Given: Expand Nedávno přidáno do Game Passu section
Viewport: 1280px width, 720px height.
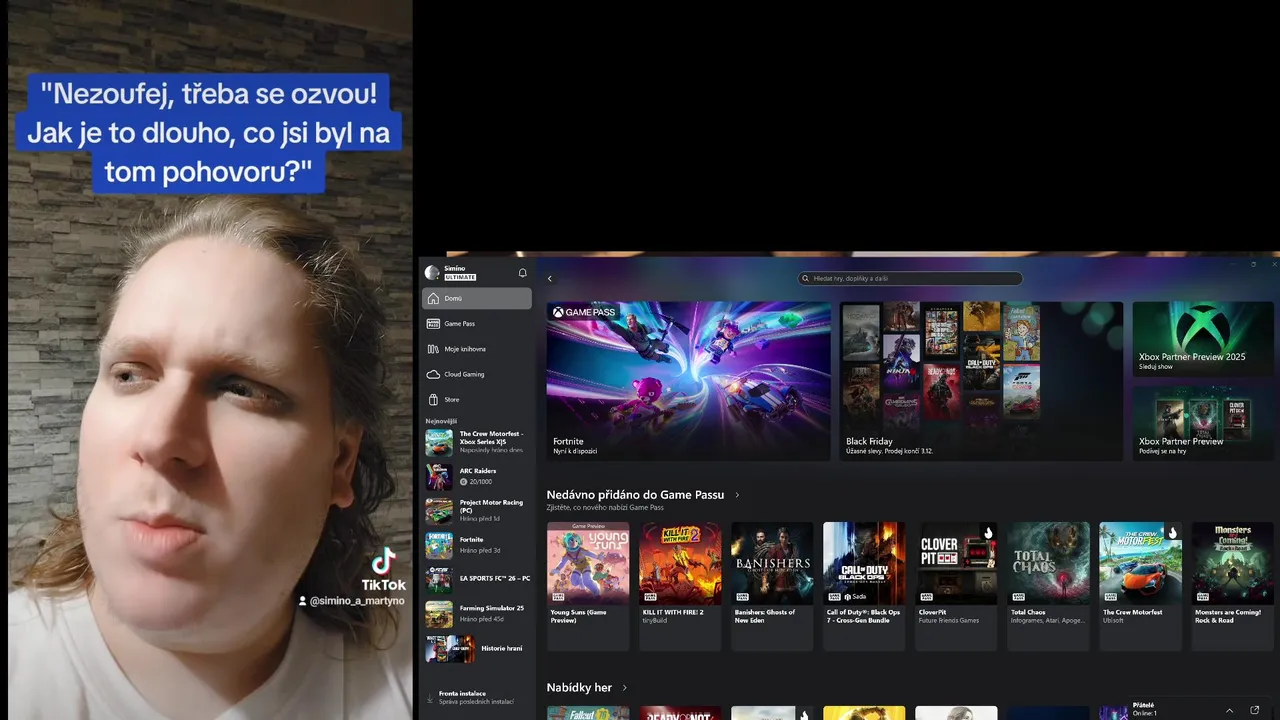Looking at the screenshot, I should (737, 495).
